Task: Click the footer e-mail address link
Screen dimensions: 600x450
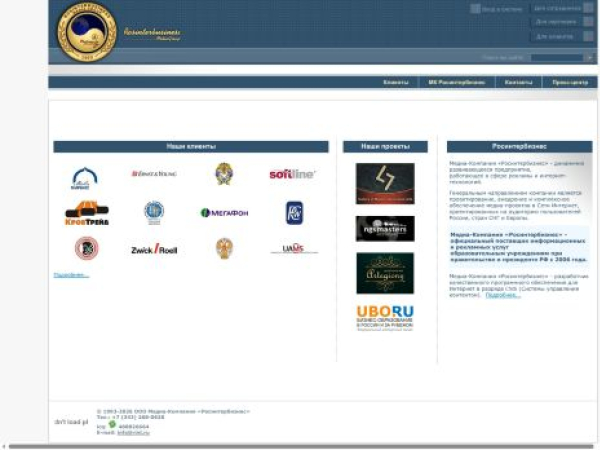Action: click(133, 433)
